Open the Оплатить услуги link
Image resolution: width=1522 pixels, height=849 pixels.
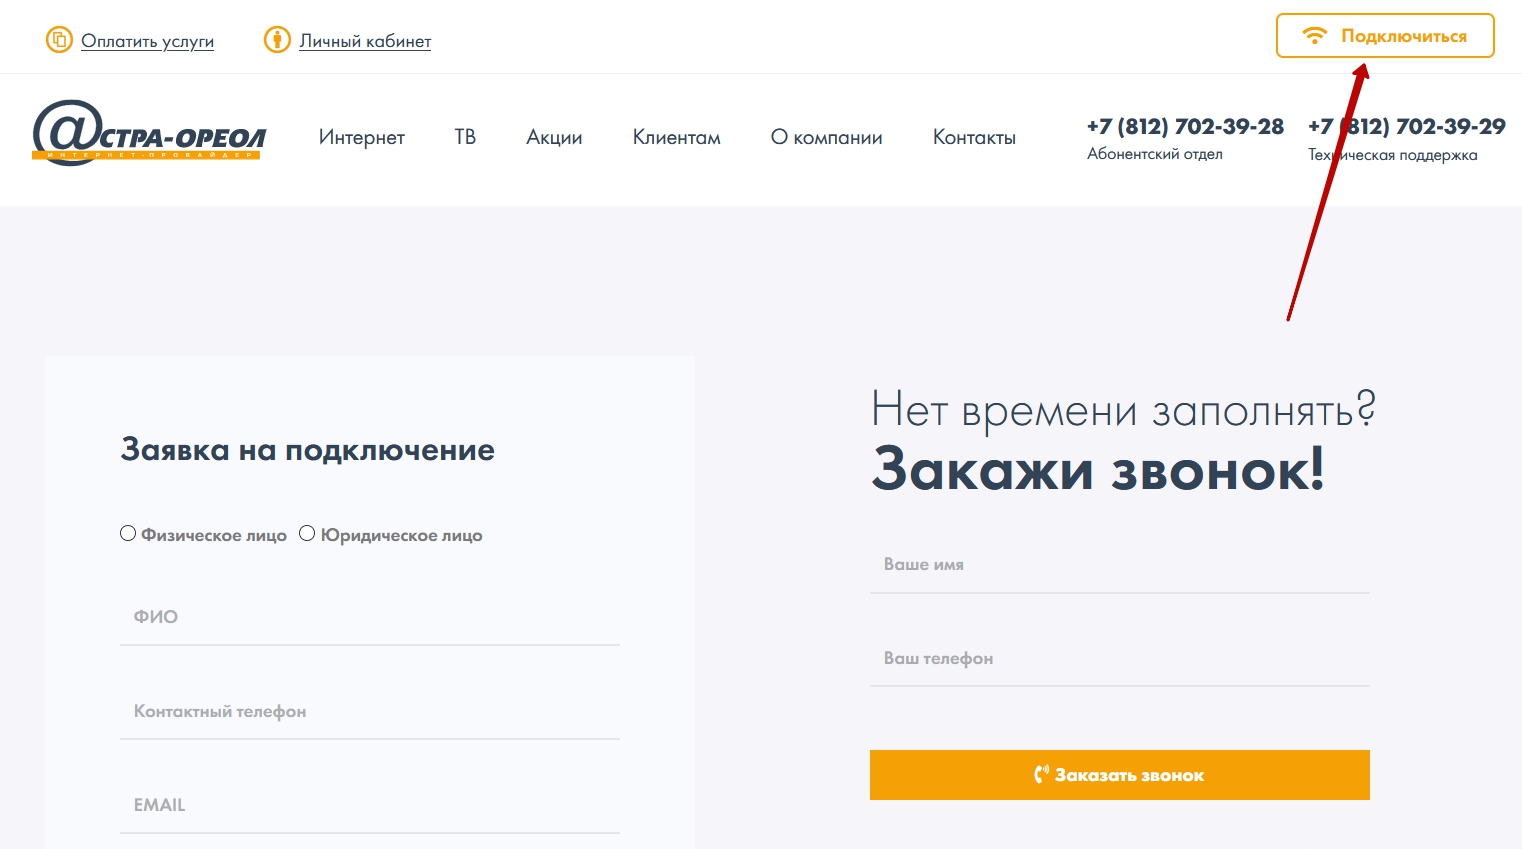148,41
